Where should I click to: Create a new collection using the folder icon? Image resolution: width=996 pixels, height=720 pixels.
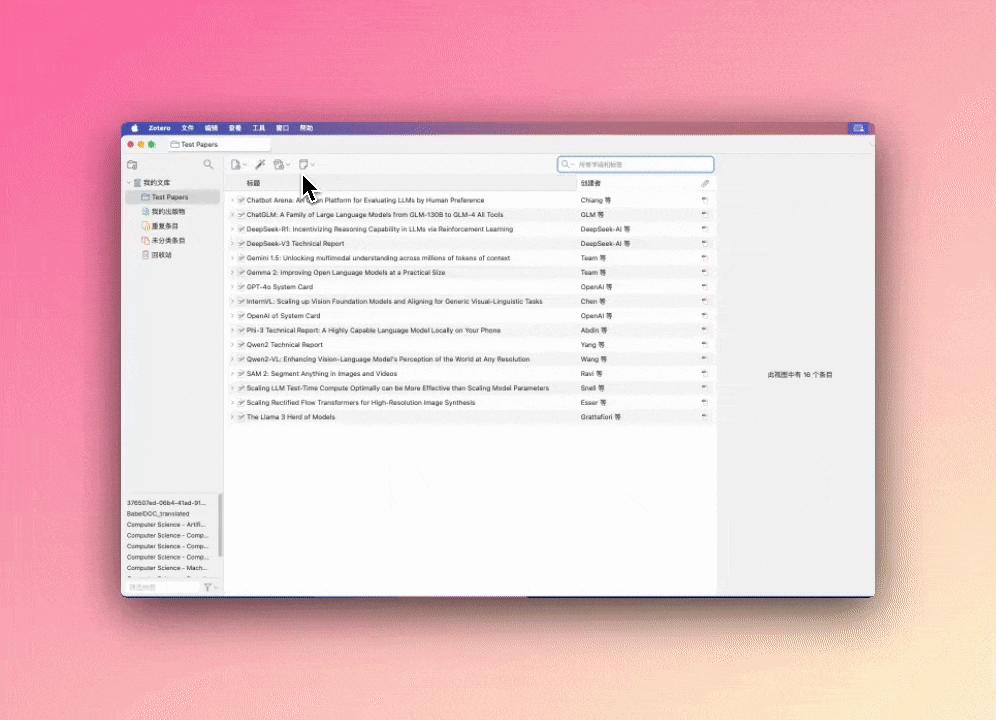131,163
